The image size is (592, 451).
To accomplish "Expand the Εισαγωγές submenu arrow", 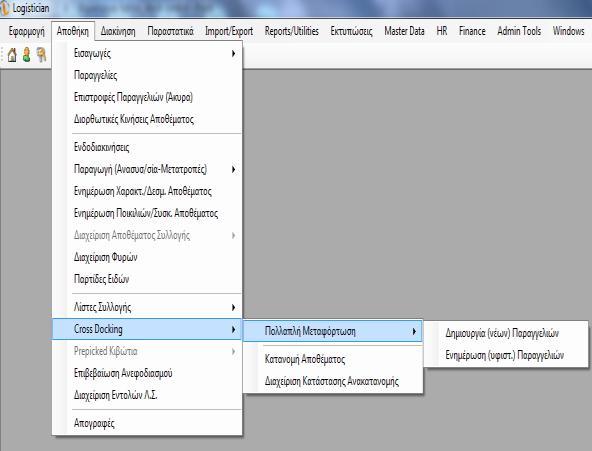I will tap(233, 54).
